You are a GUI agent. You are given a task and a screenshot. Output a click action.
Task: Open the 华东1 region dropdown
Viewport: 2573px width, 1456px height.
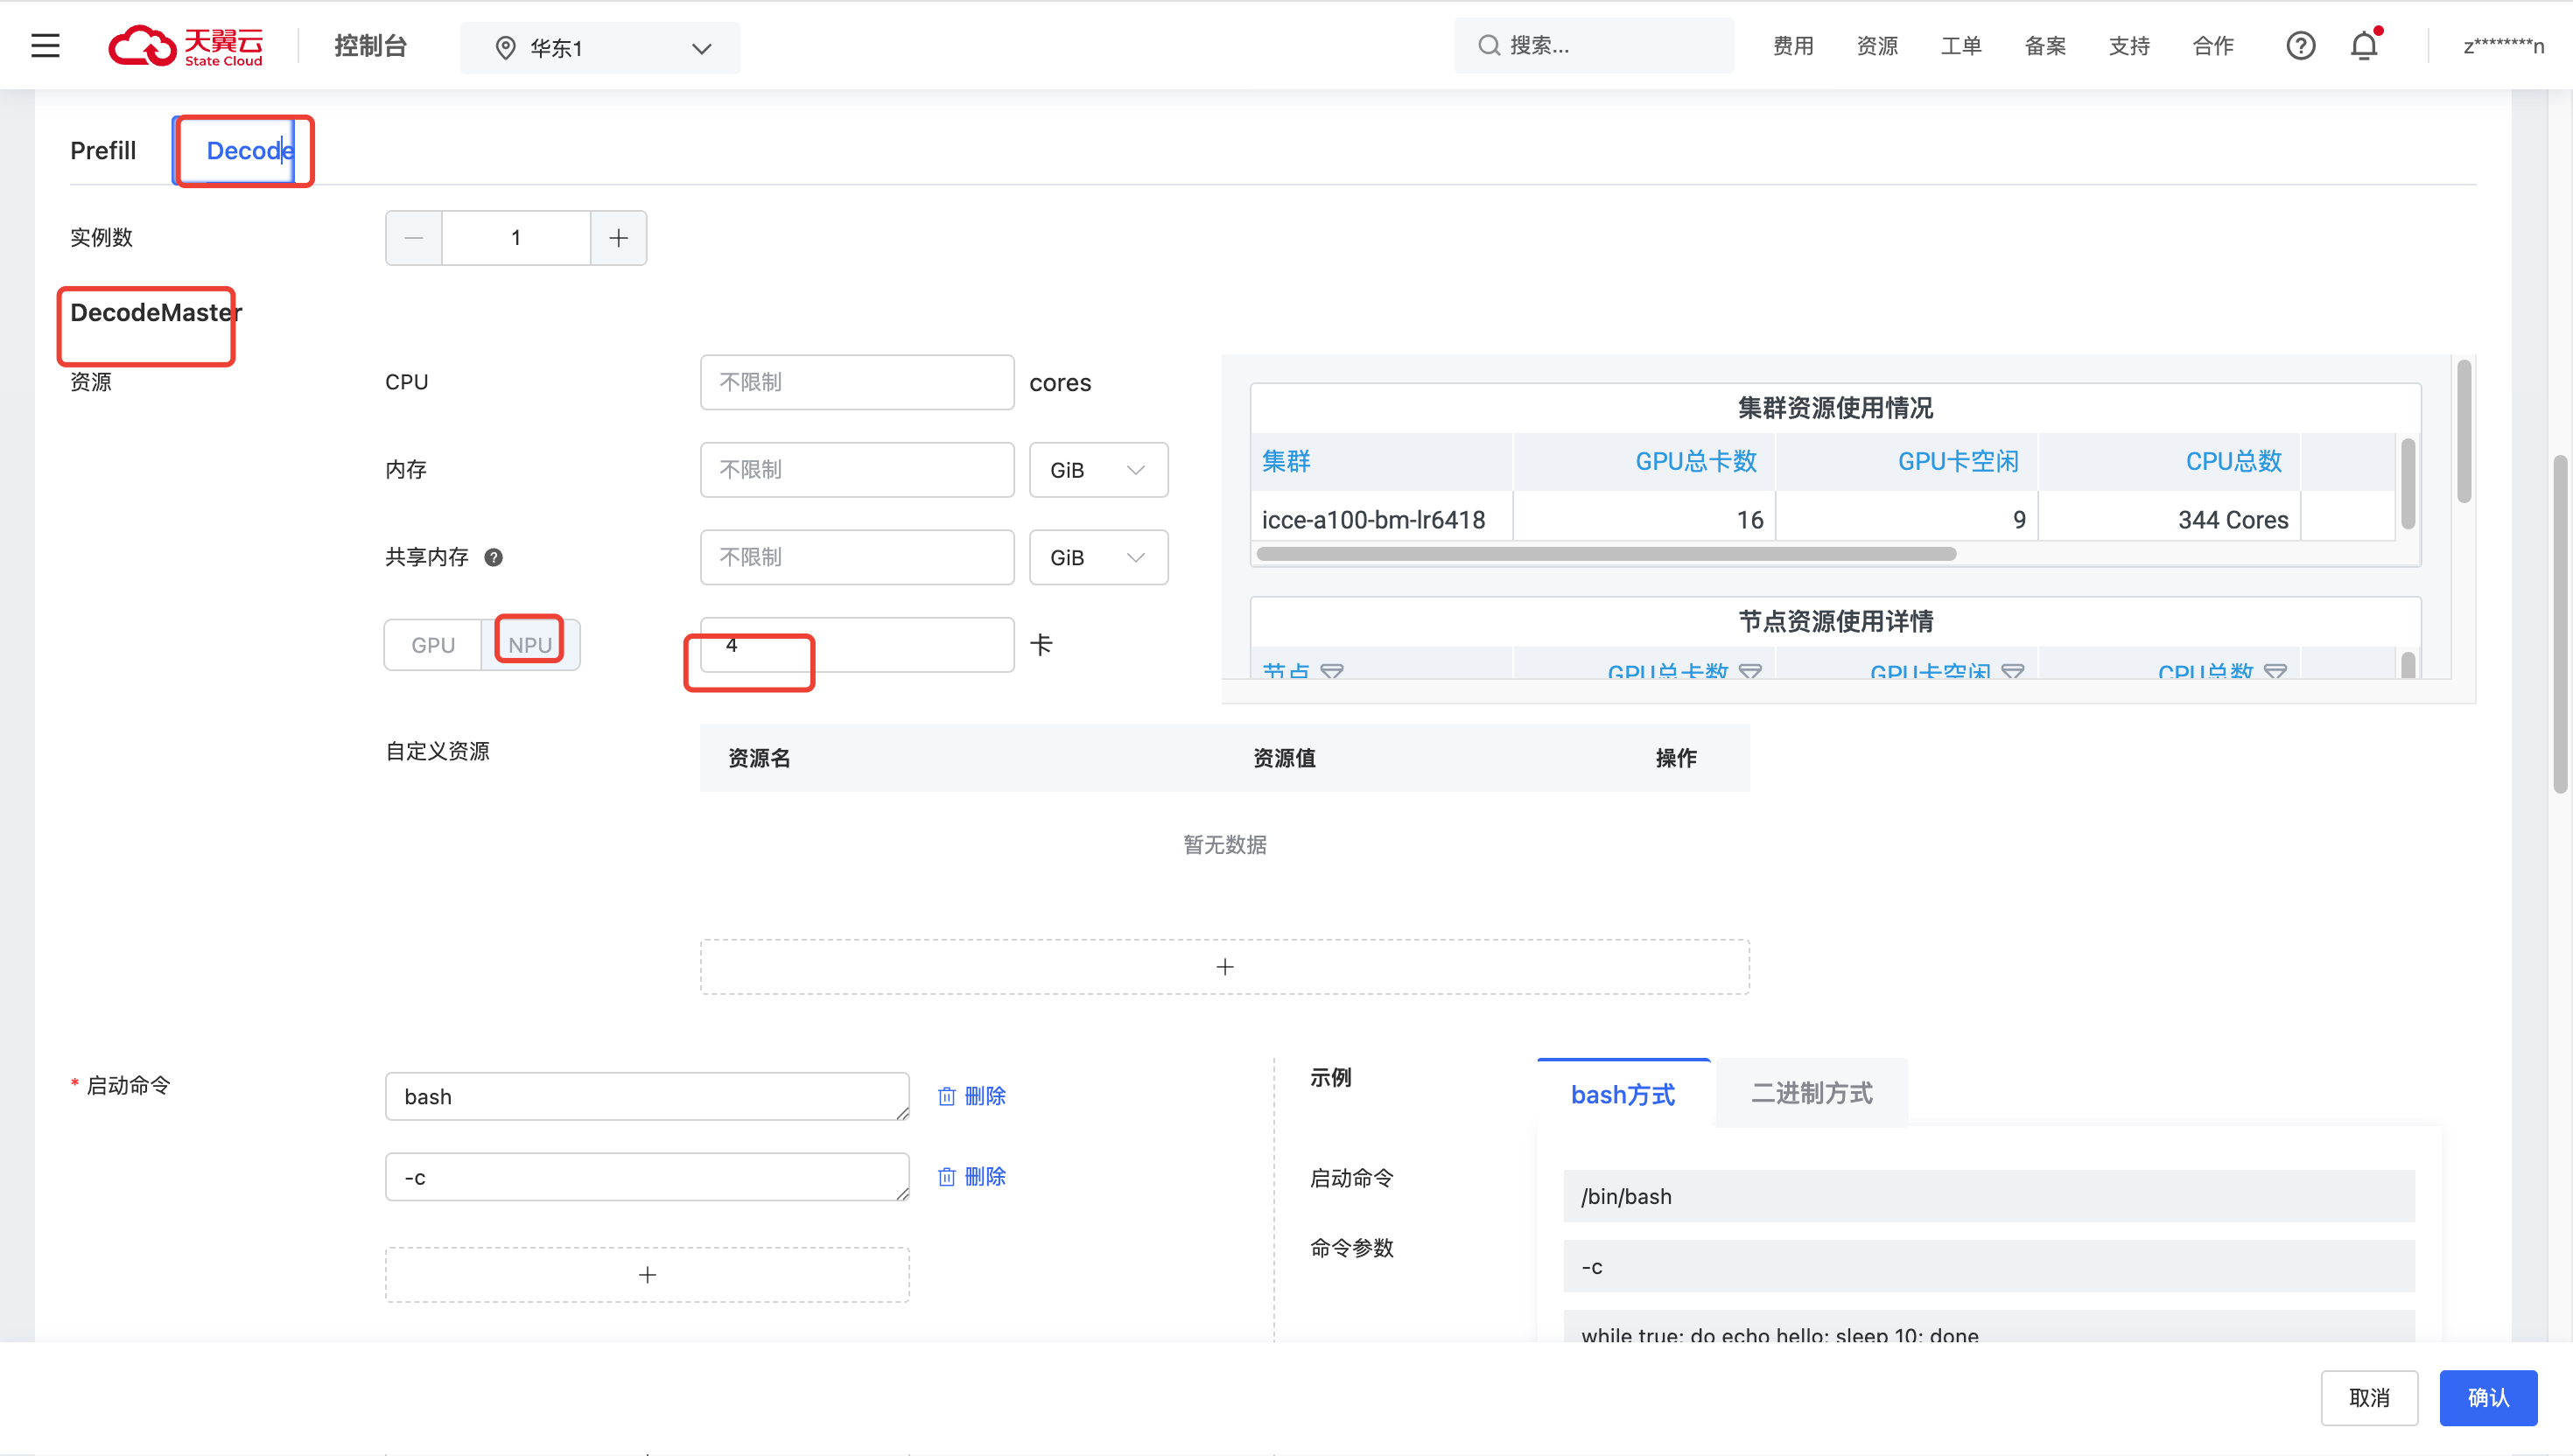(600, 48)
